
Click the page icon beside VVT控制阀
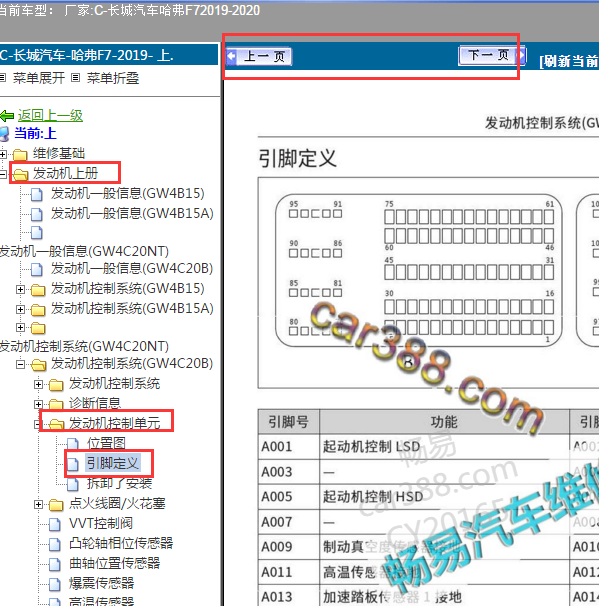coord(55,524)
